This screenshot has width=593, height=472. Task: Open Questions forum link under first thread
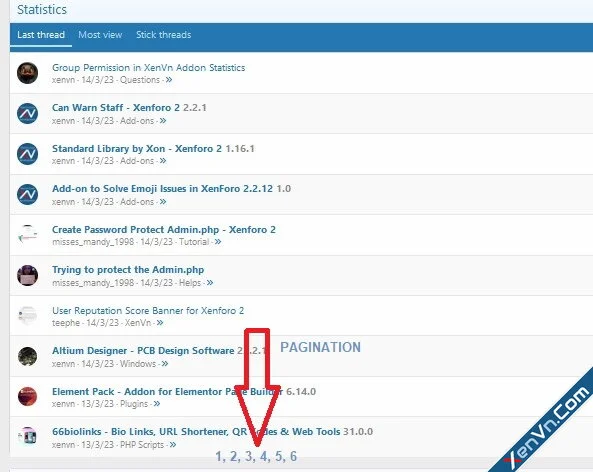[140, 80]
